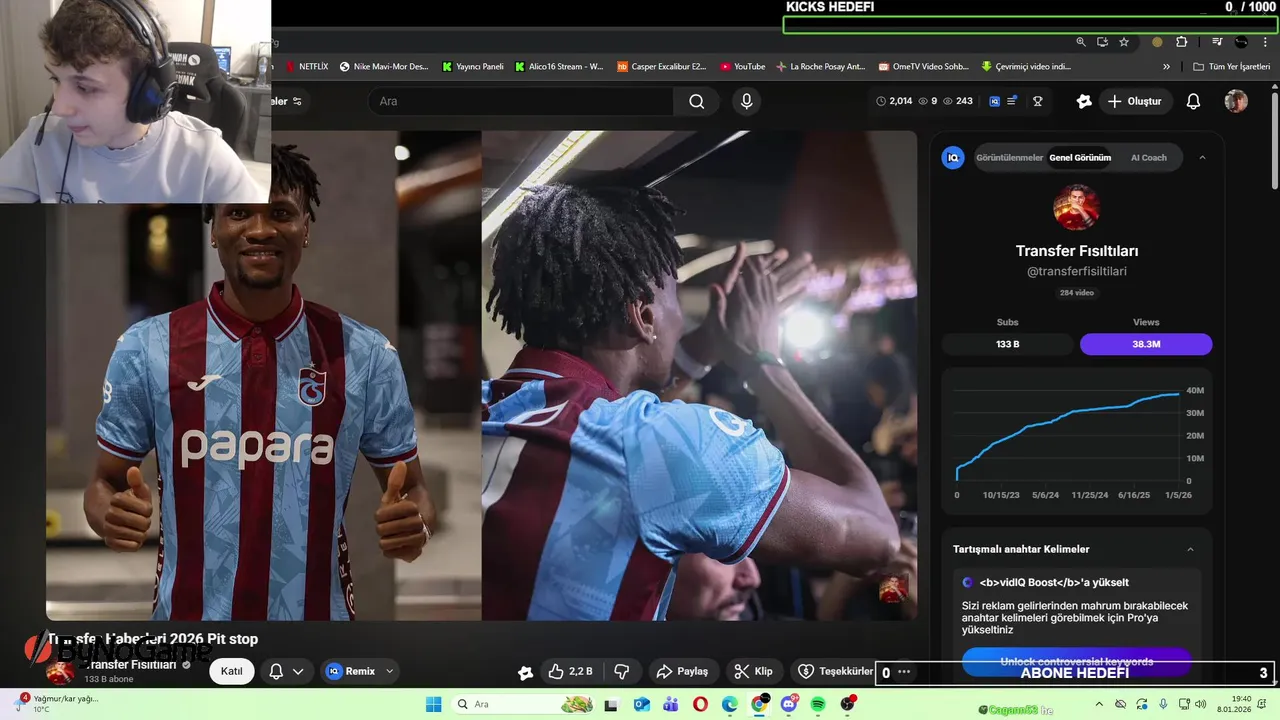This screenshot has width=1280, height=720.
Task: Switch to Görüntülenmeler tab in vidIQ panel
Action: (1009, 158)
